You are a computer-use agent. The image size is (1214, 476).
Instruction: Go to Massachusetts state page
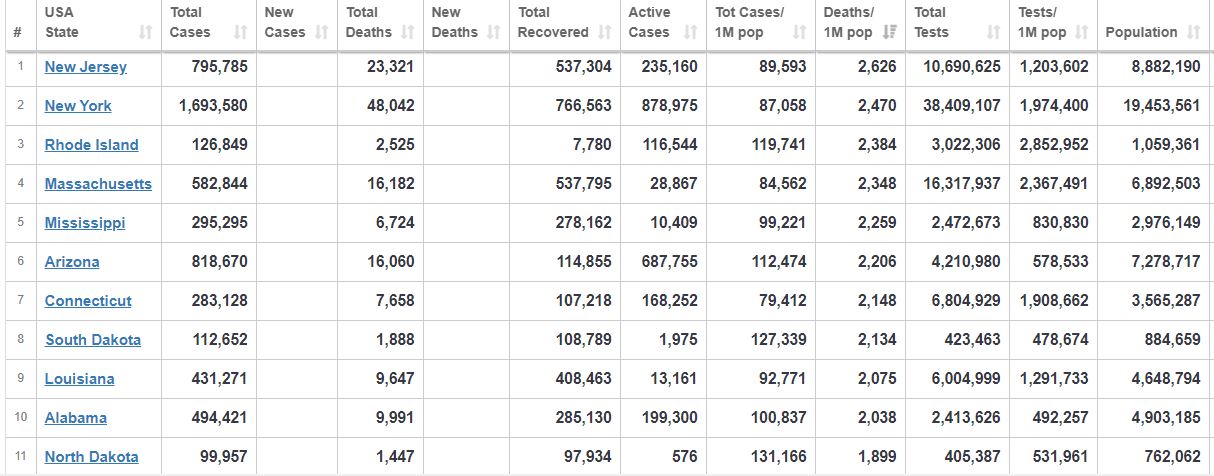98,184
